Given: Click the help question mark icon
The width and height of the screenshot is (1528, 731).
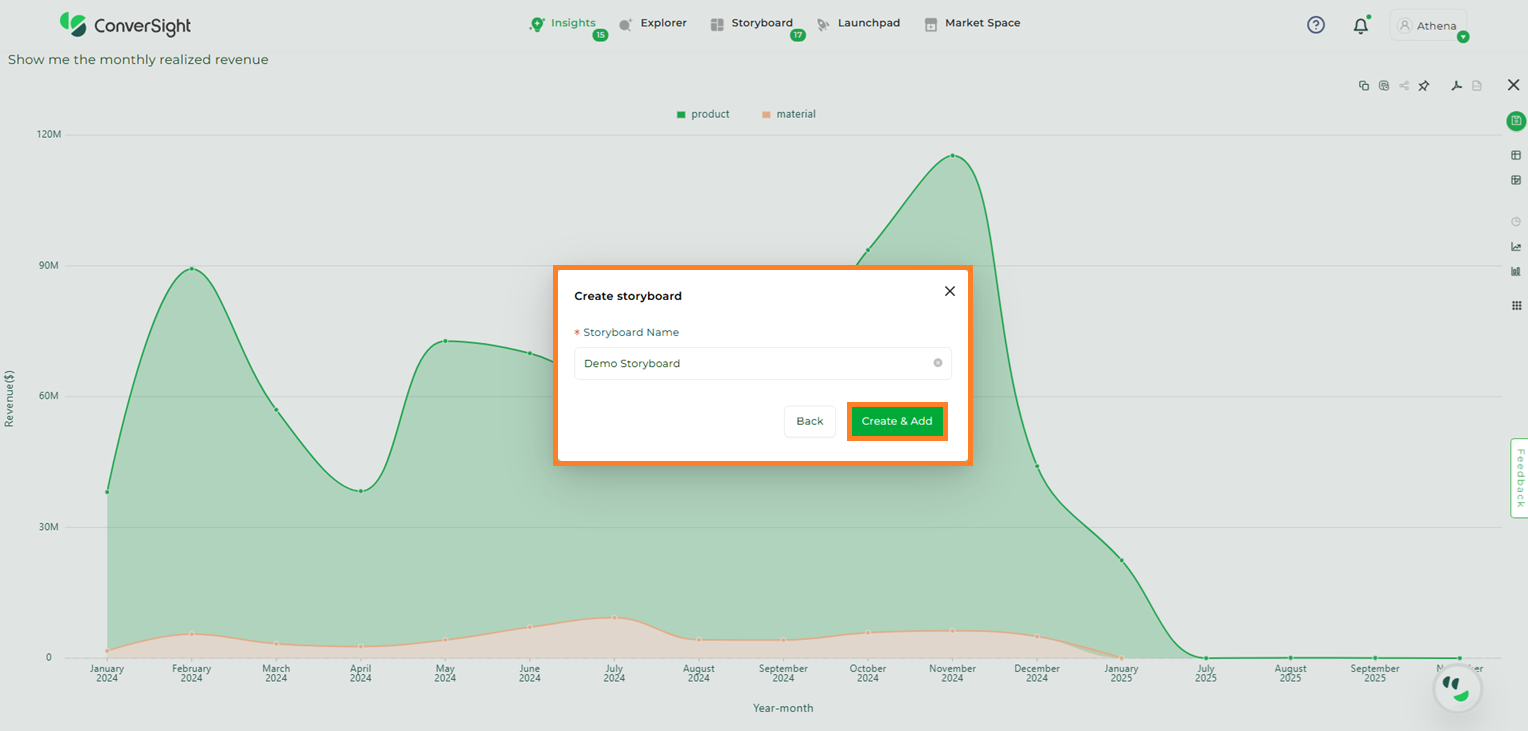Looking at the screenshot, I should point(1316,25).
